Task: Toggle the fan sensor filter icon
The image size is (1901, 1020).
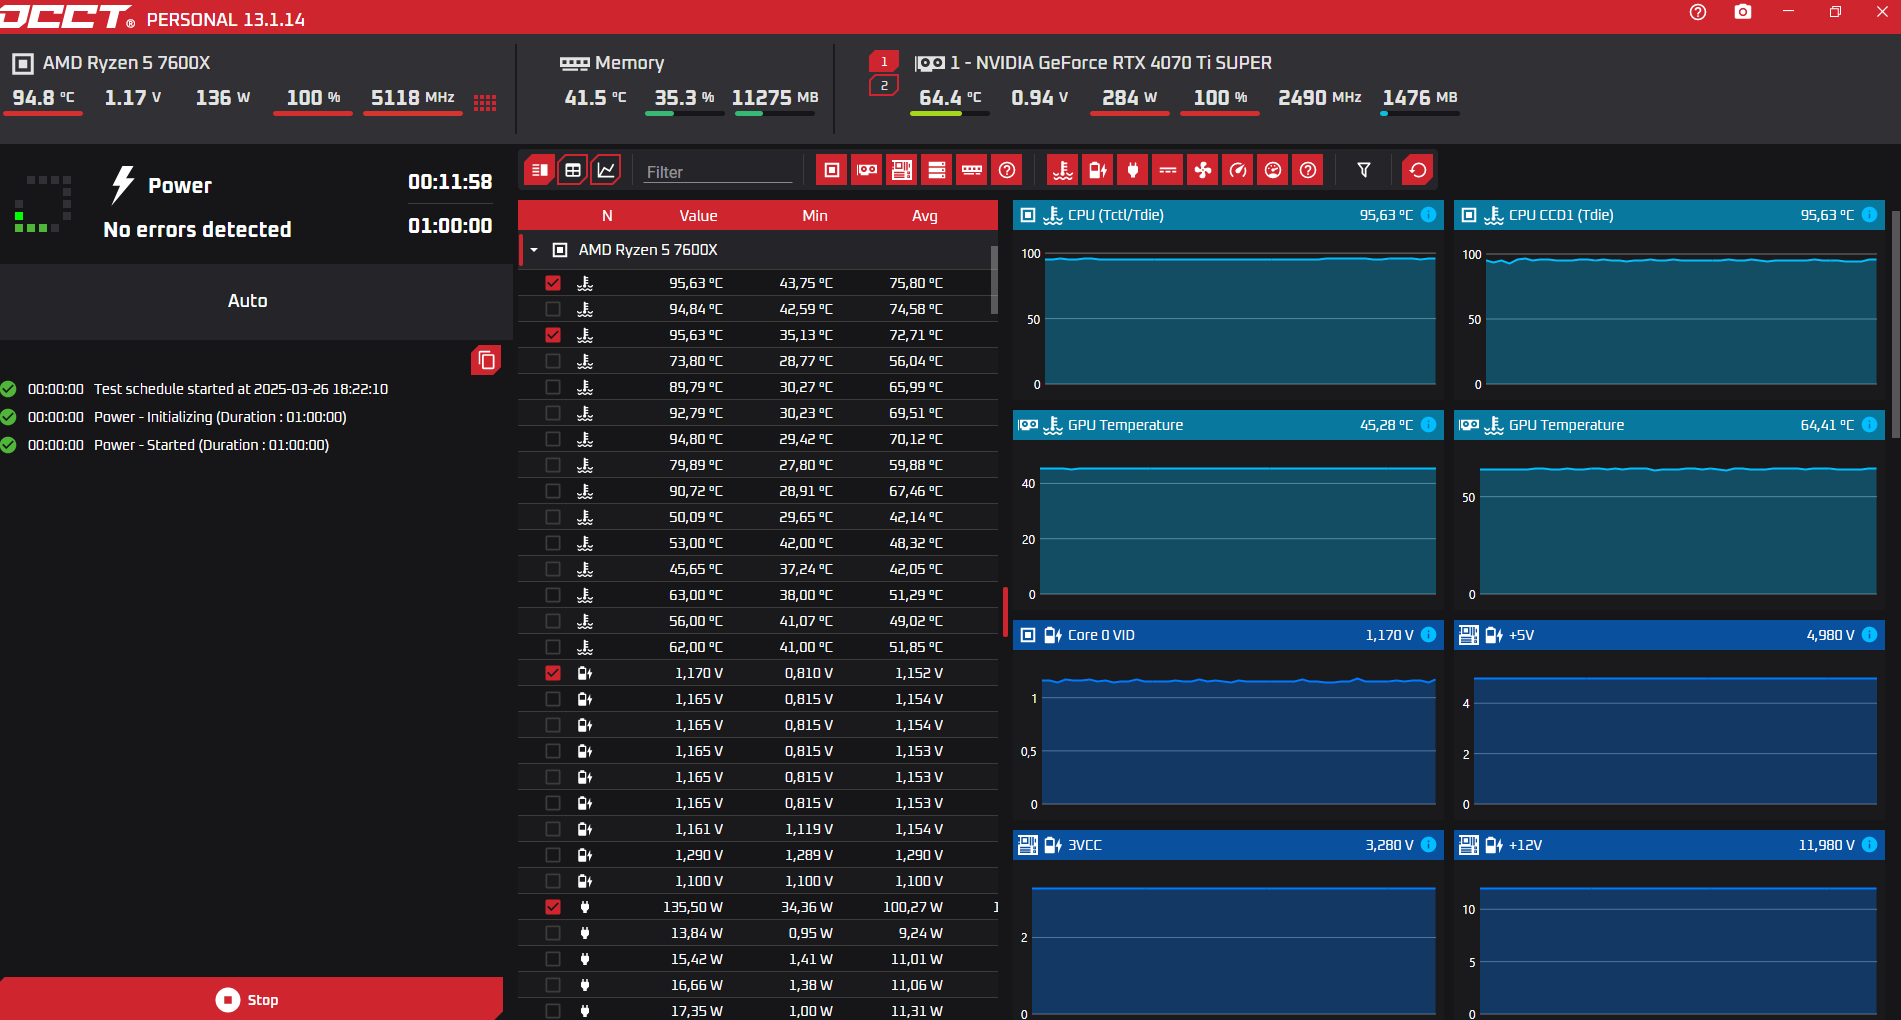Action: [x=1203, y=170]
